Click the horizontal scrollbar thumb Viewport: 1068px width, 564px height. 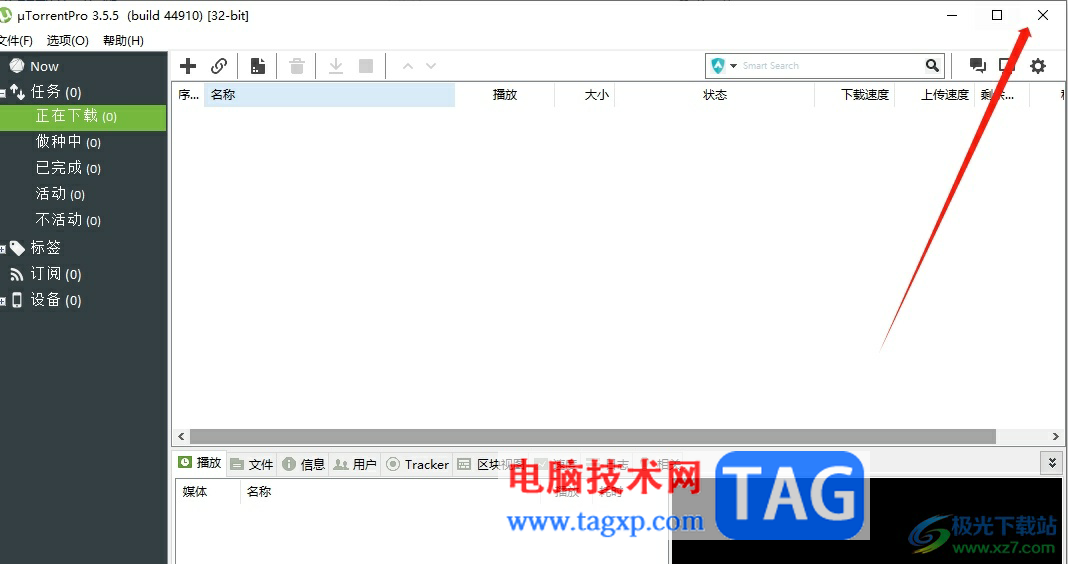pyautogui.click(x=593, y=436)
